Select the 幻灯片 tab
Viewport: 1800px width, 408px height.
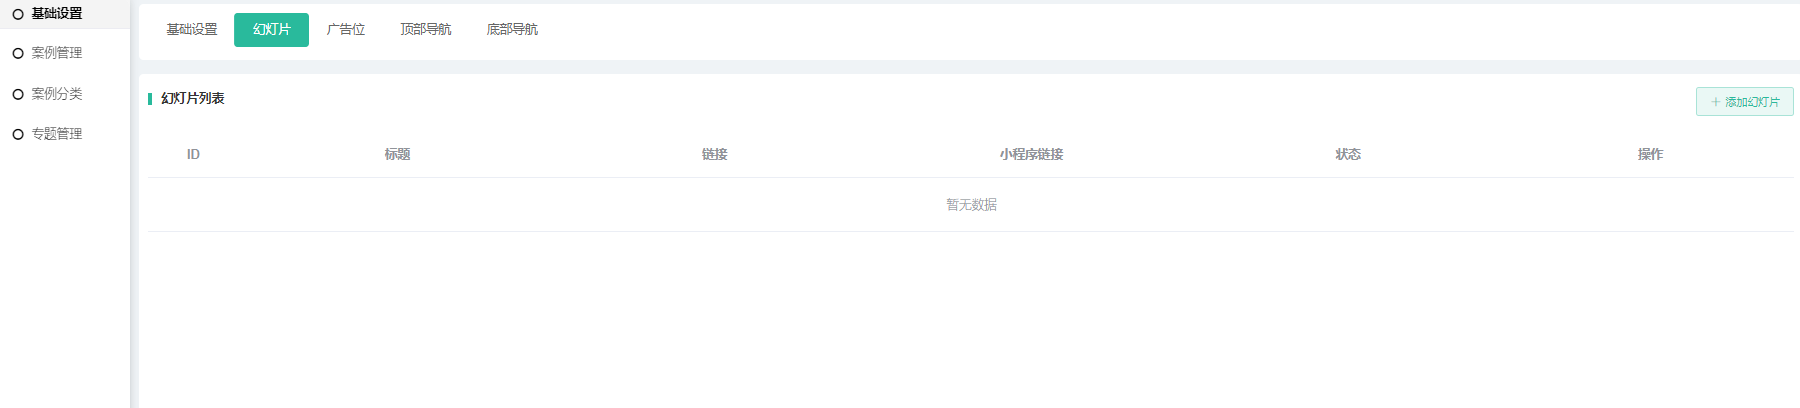click(271, 30)
